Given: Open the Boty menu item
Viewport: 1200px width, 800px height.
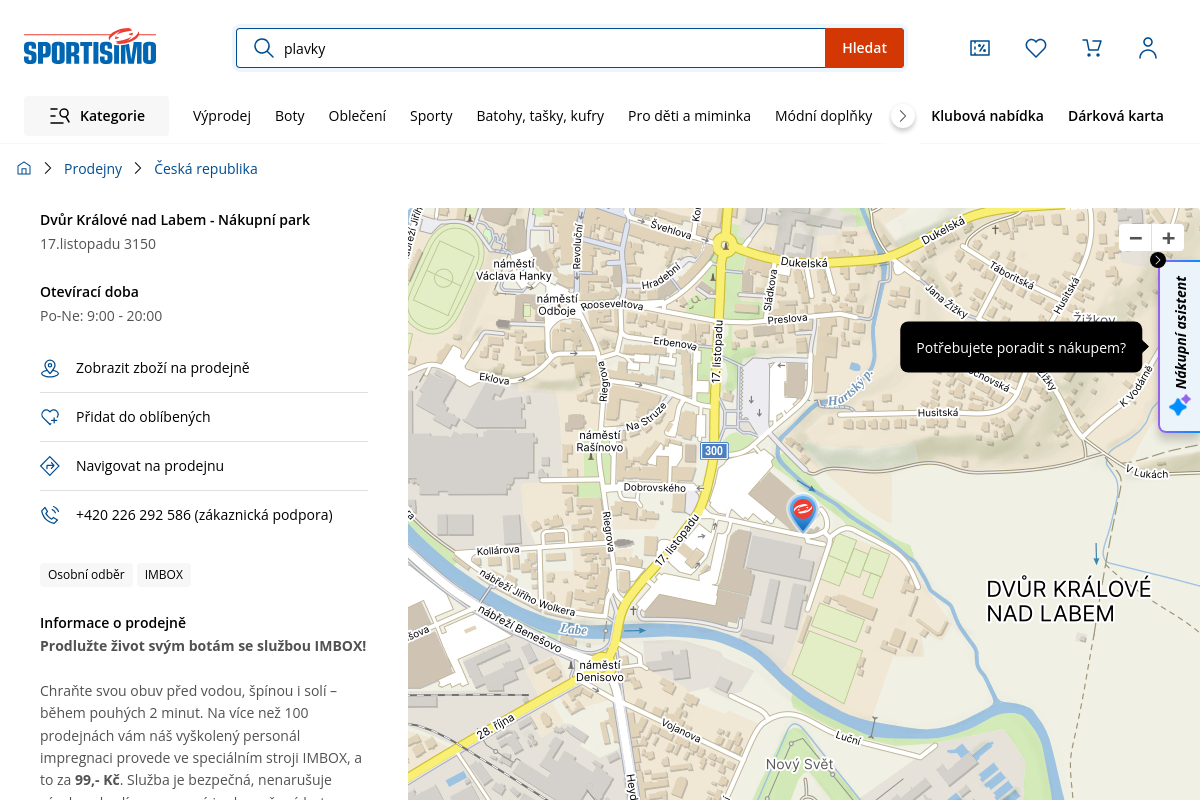Looking at the screenshot, I should [x=290, y=116].
